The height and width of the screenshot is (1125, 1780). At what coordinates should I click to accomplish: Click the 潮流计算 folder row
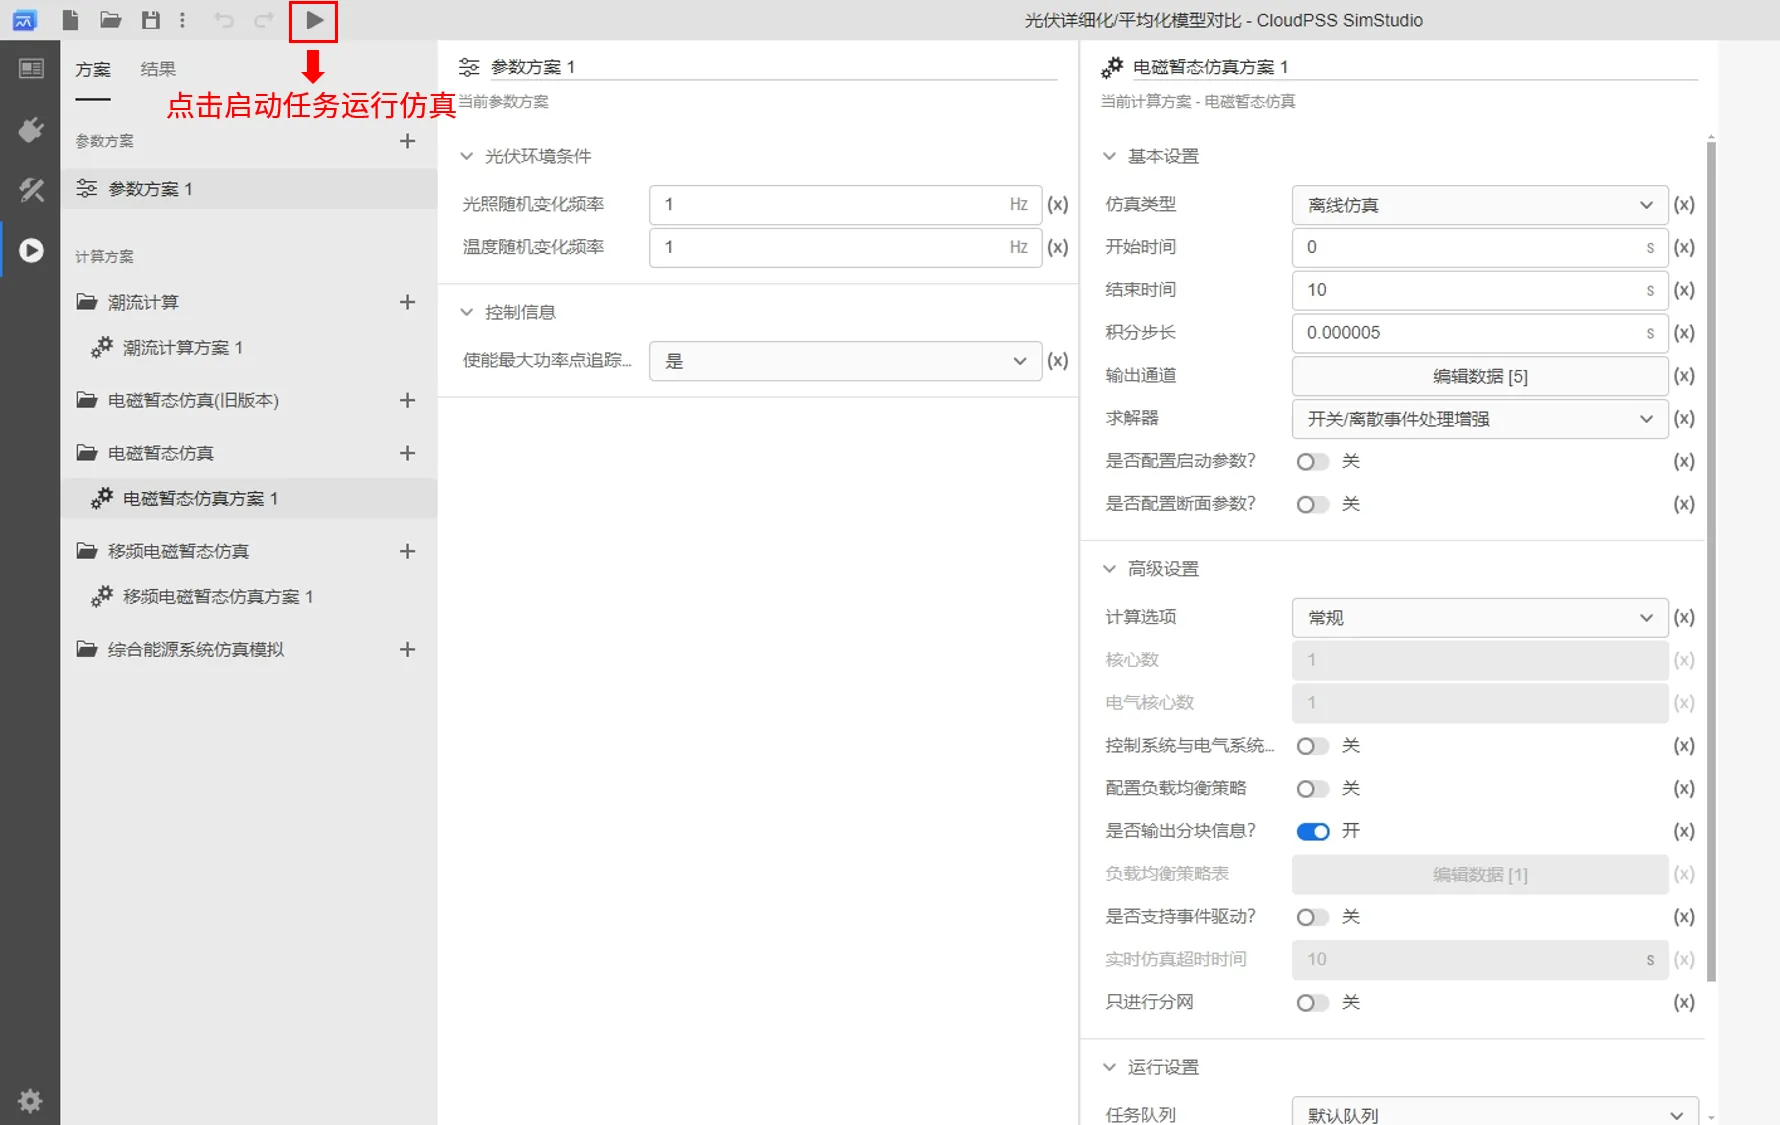(249, 302)
